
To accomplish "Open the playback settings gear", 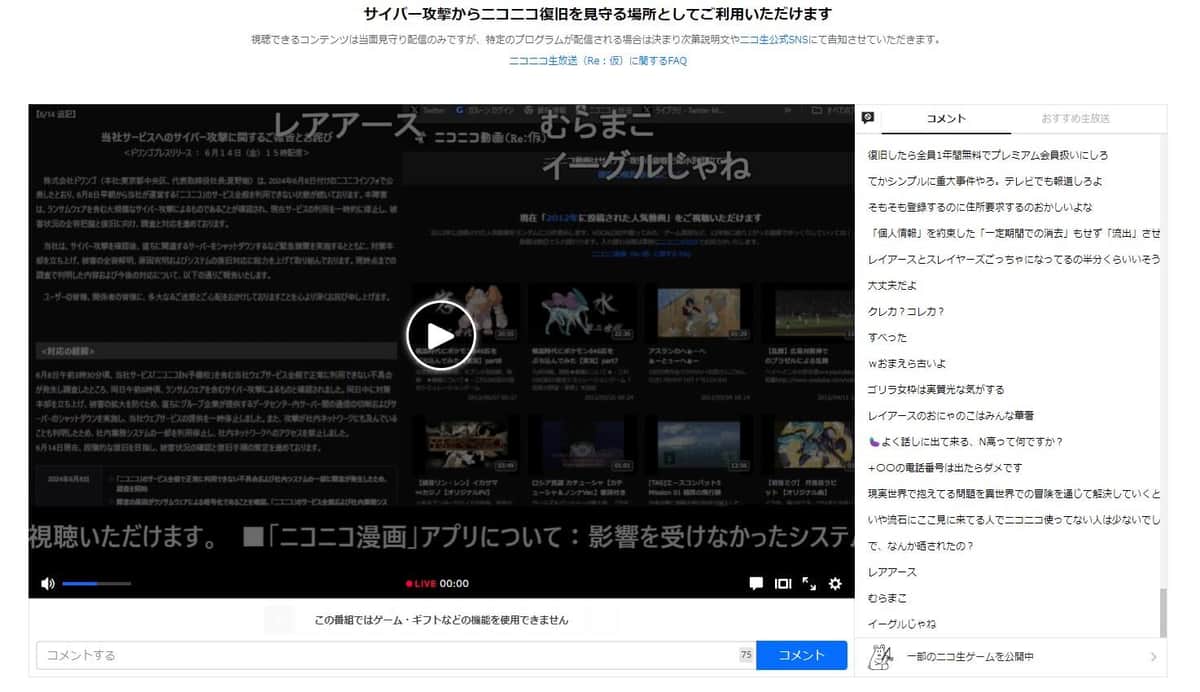I will (x=836, y=583).
